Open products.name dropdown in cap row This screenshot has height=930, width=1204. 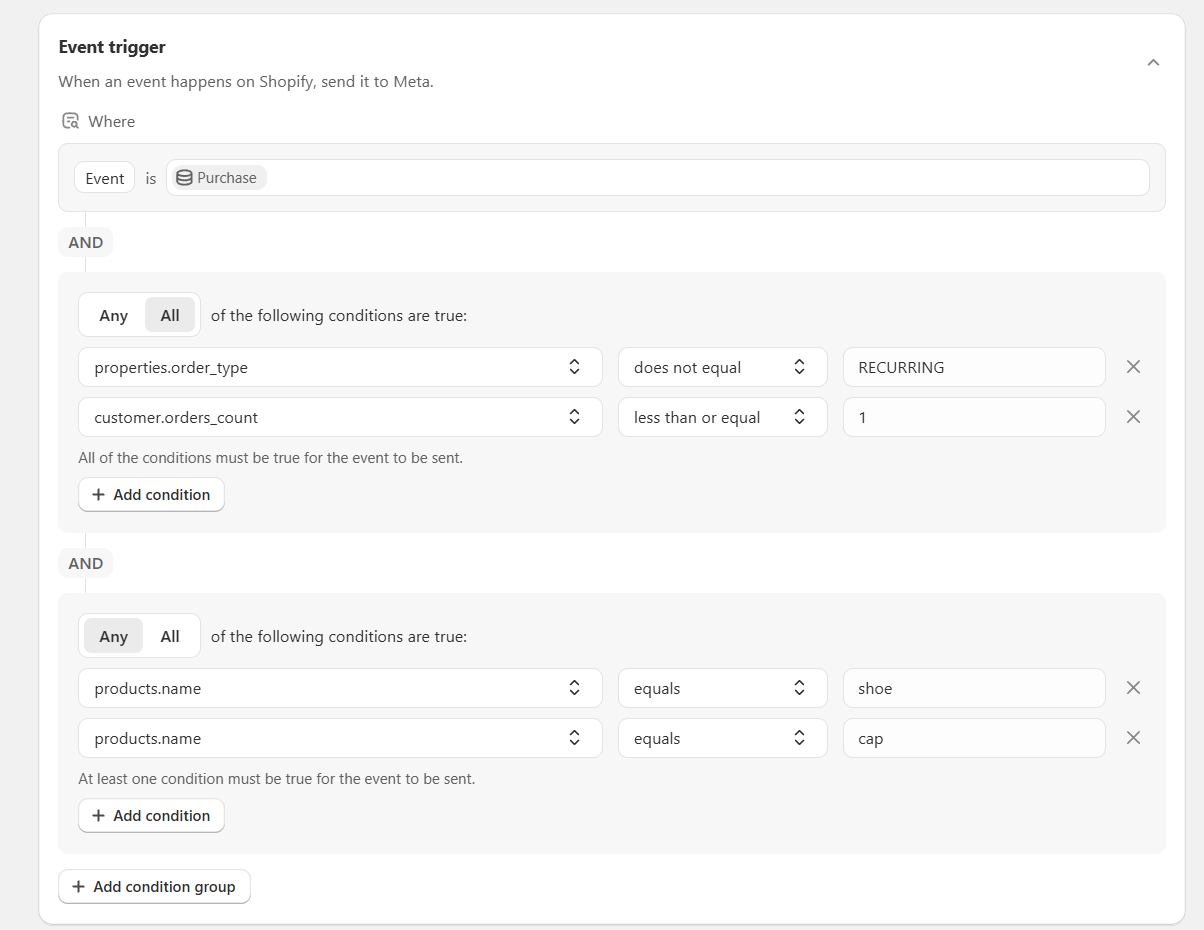(340, 738)
